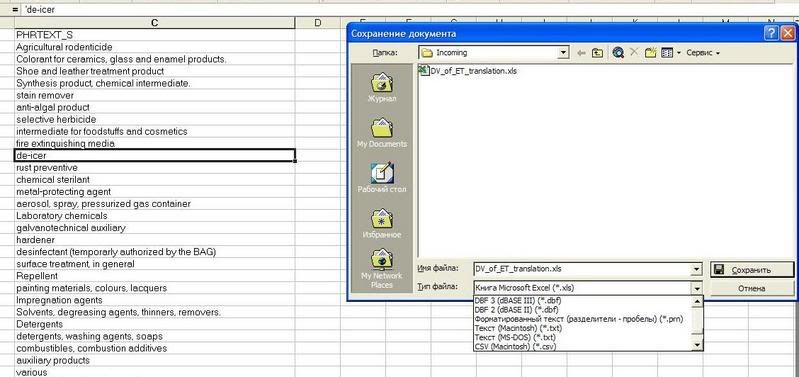
Task: Click the Имя файла filename field
Action: click(x=582, y=269)
